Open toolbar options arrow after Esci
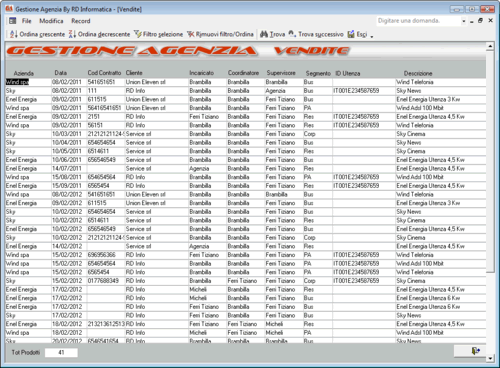 point(372,35)
